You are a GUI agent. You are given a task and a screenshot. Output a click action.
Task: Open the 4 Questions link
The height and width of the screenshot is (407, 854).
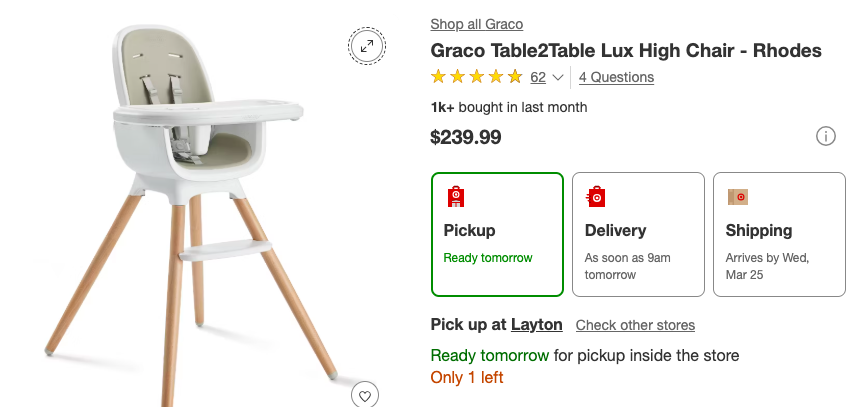(616, 77)
